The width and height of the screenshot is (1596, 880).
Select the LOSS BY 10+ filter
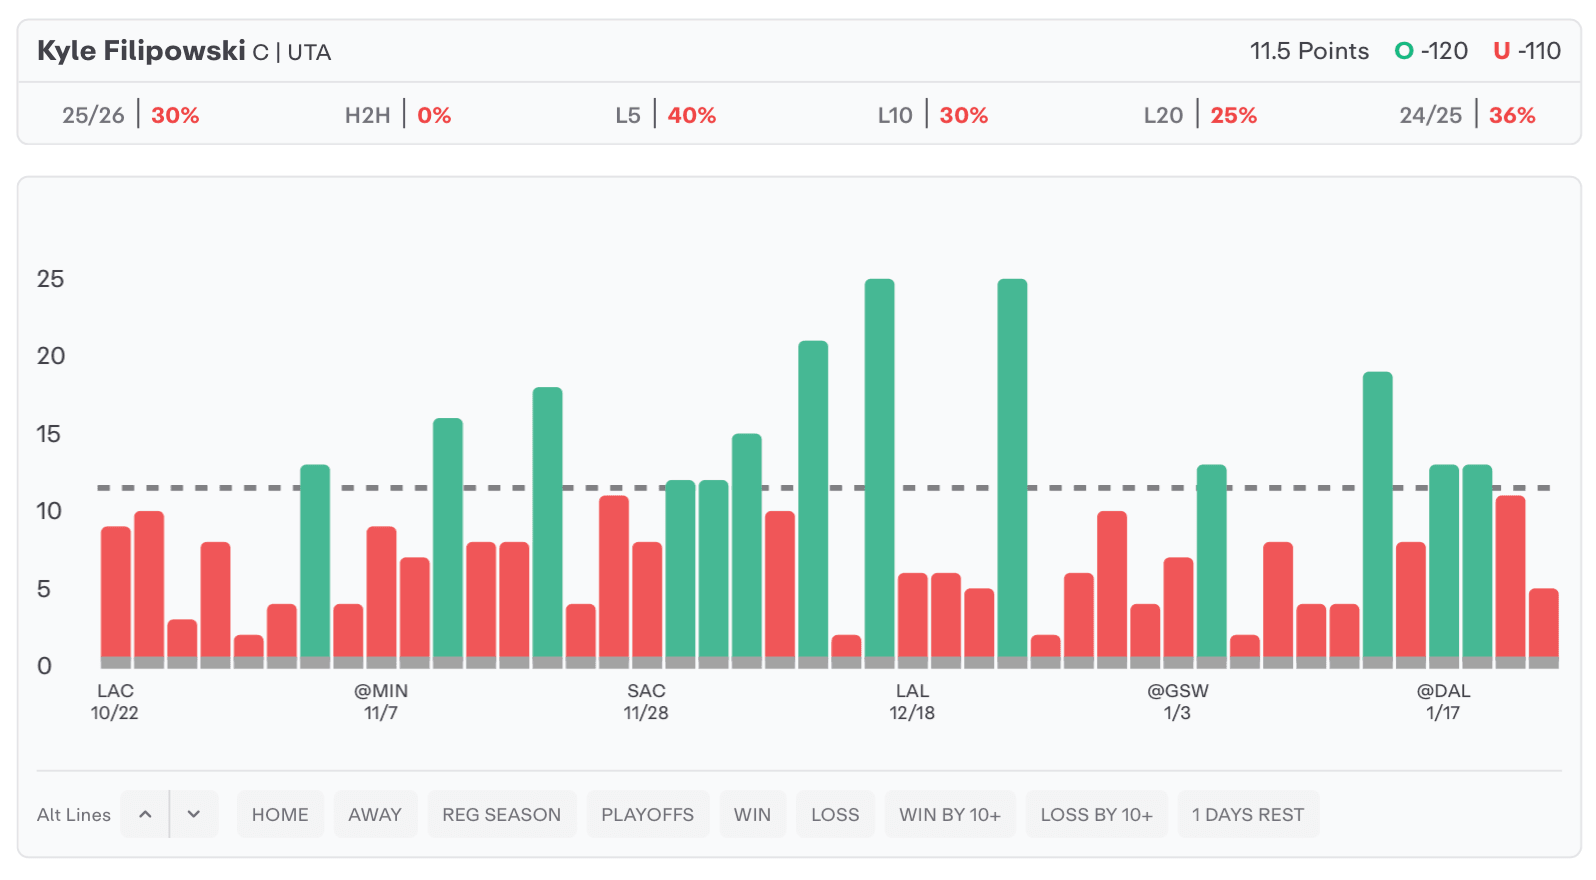click(x=1096, y=814)
